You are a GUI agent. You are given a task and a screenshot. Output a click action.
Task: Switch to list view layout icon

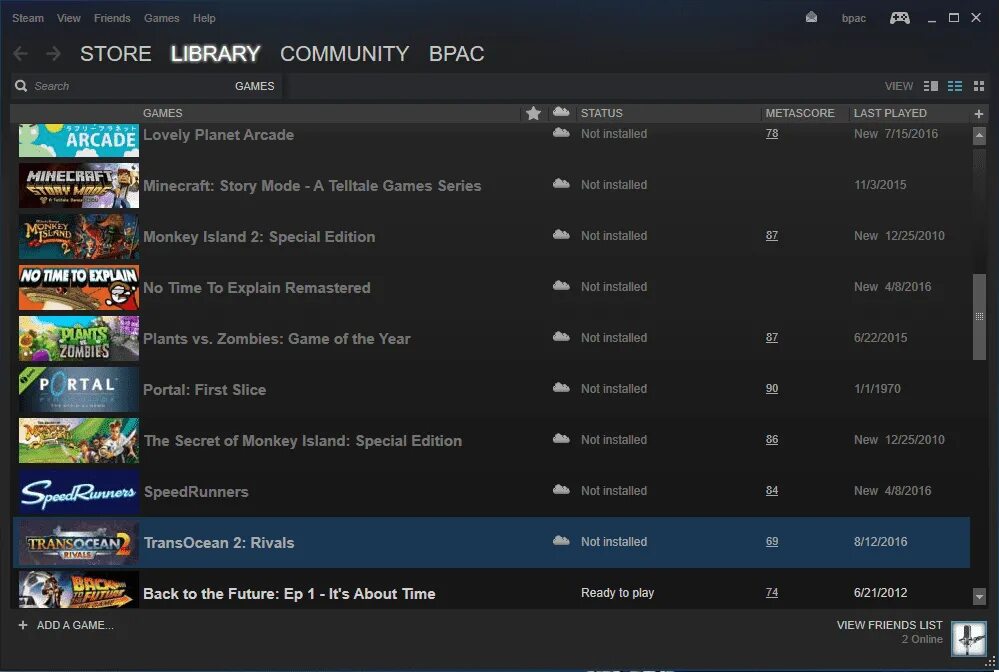[x=954, y=86]
